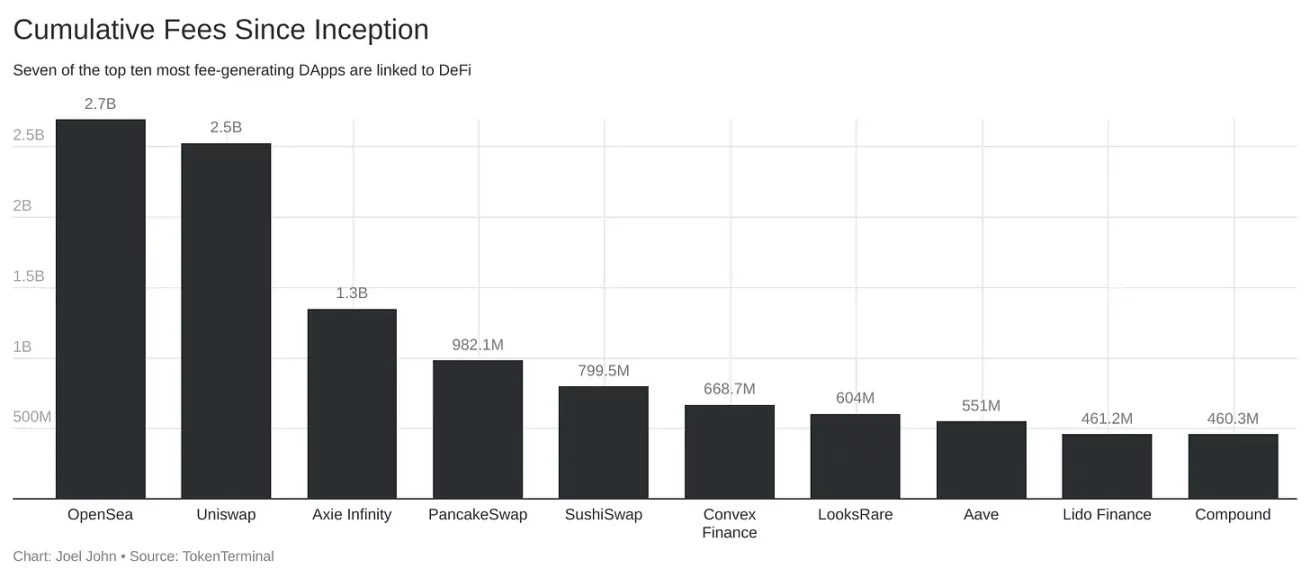Click the SushiSwap bar
This screenshot has height=578, width=1310.
(604, 443)
